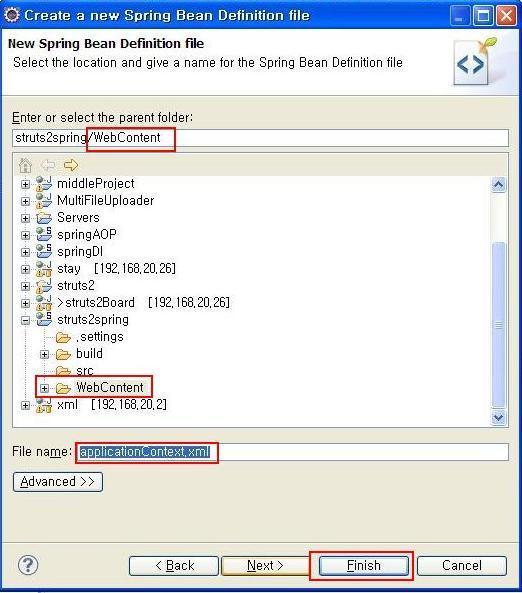Select the springAOP project icon
522x593 pixels.
(x=44, y=234)
